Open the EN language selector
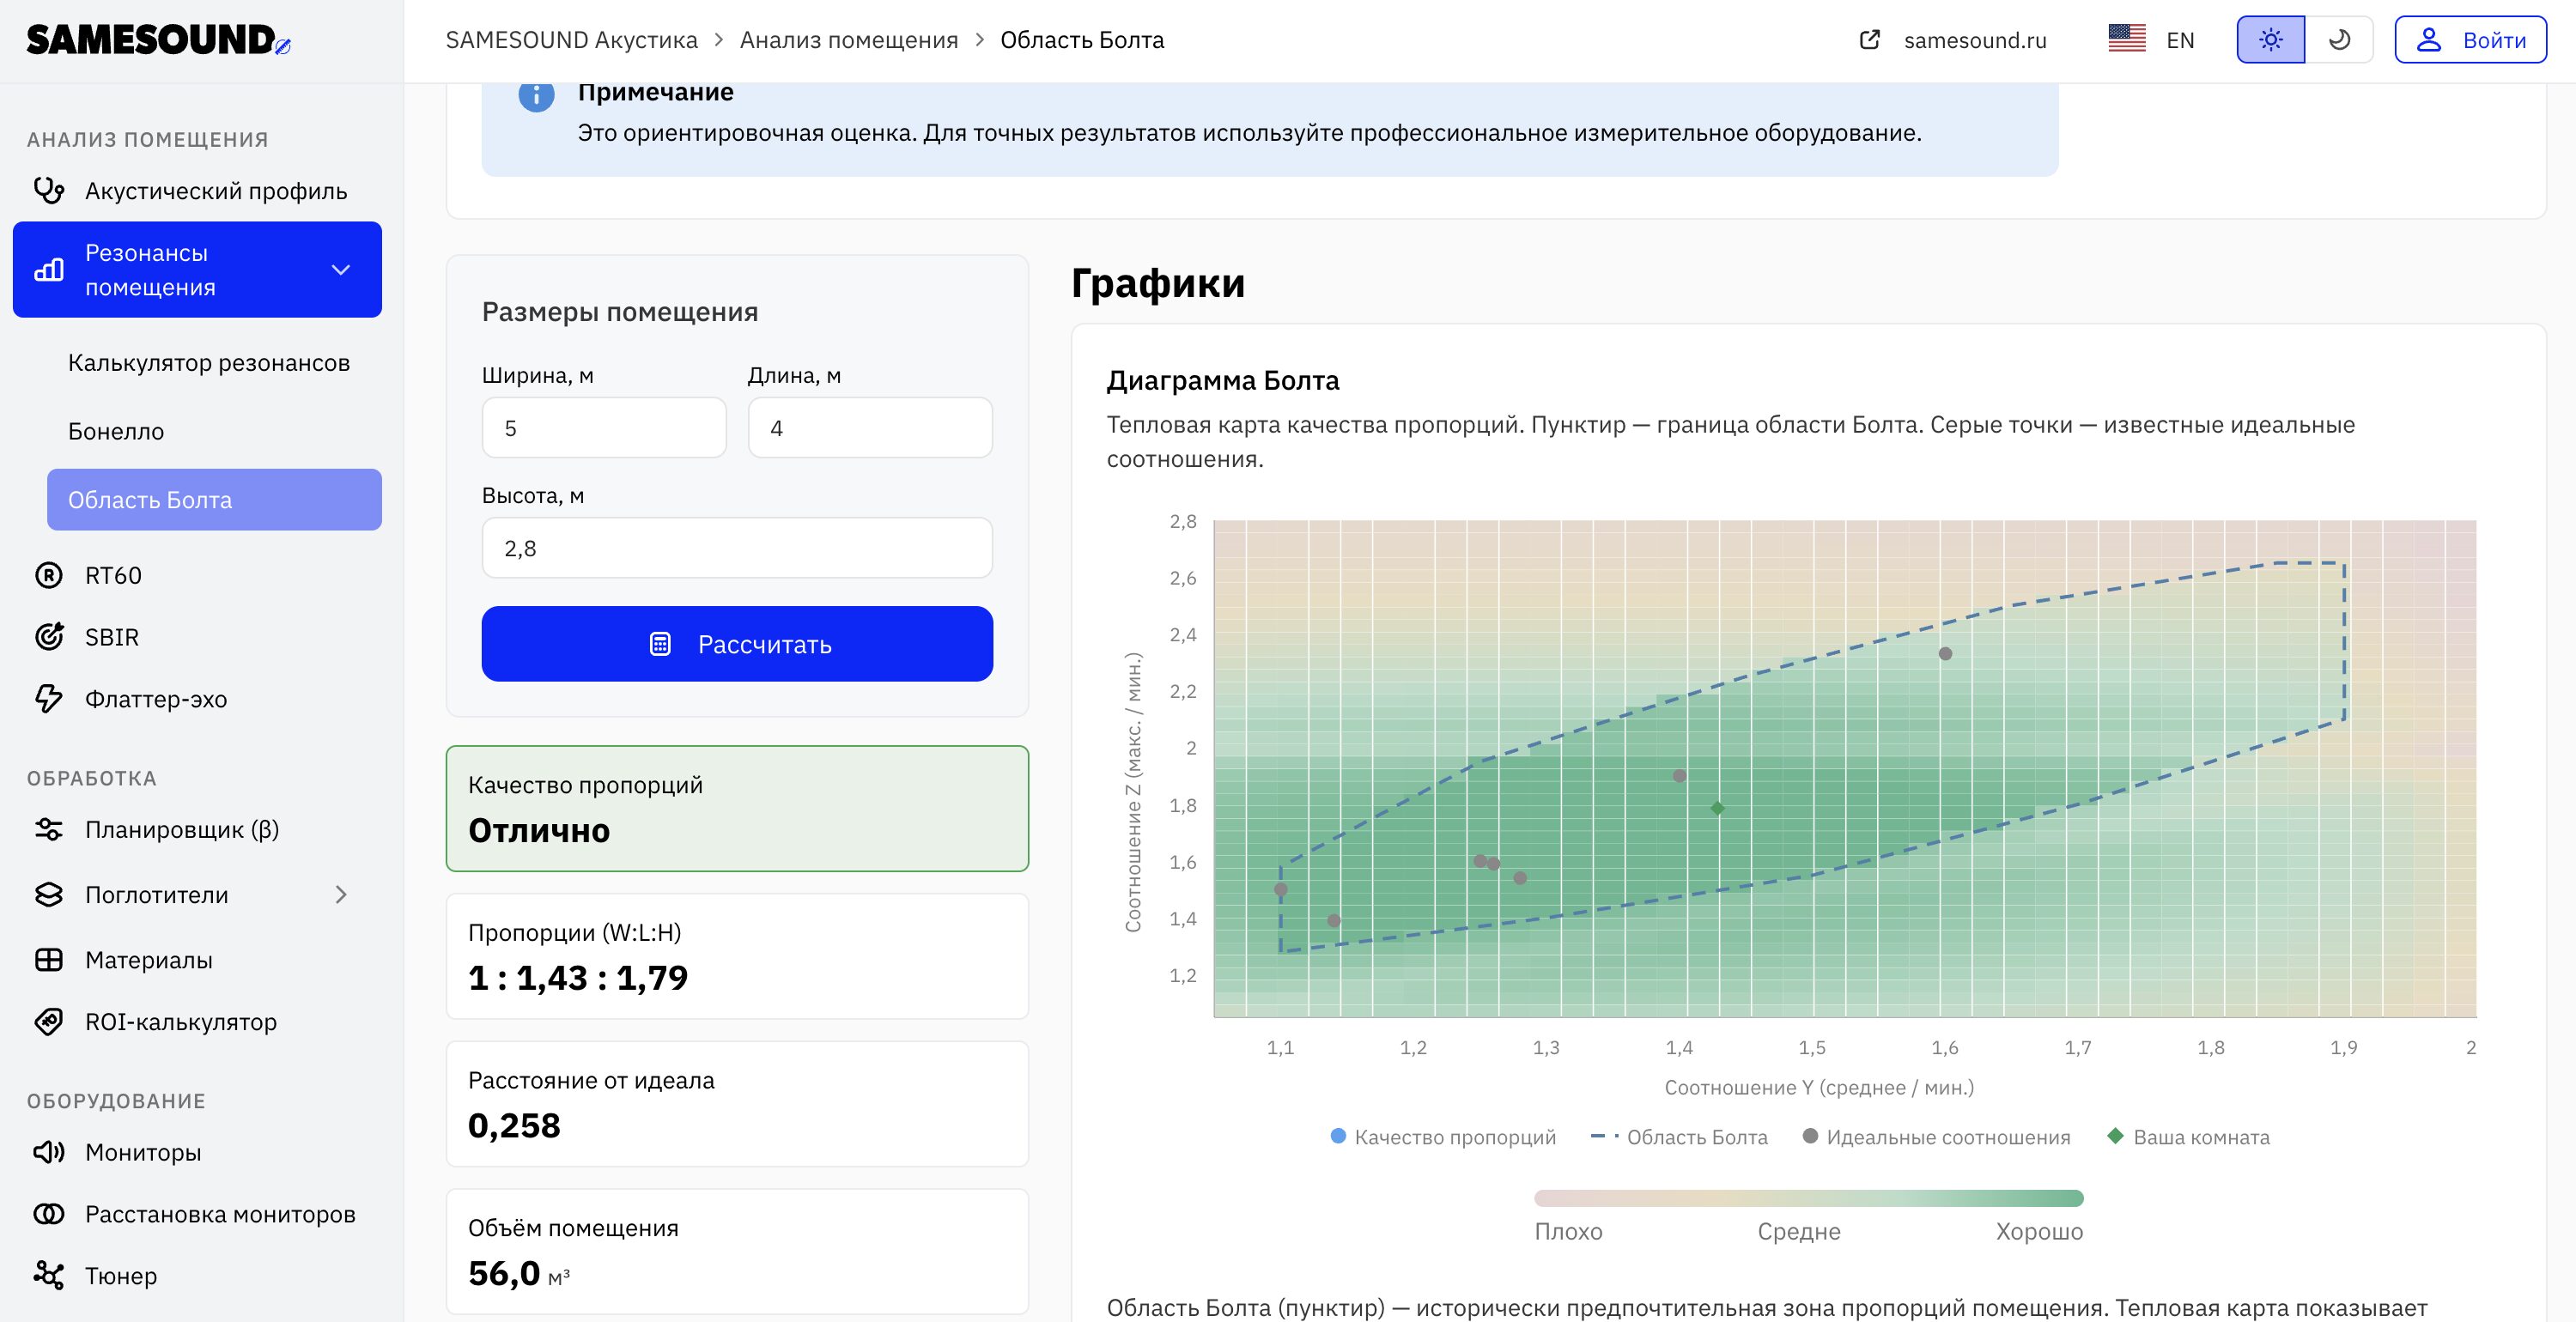The height and width of the screenshot is (1322, 2576). pyautogui.click(x=2151, y=40)
